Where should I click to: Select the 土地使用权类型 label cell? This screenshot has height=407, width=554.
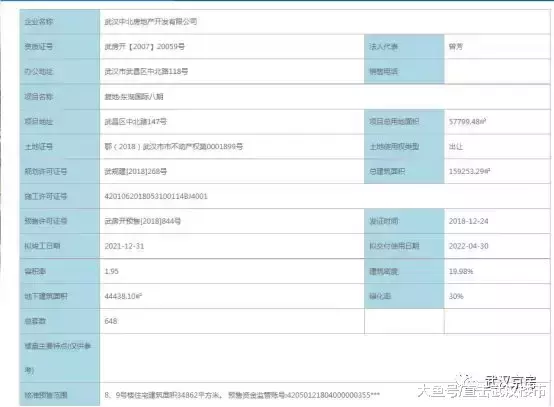pos(404,147)
